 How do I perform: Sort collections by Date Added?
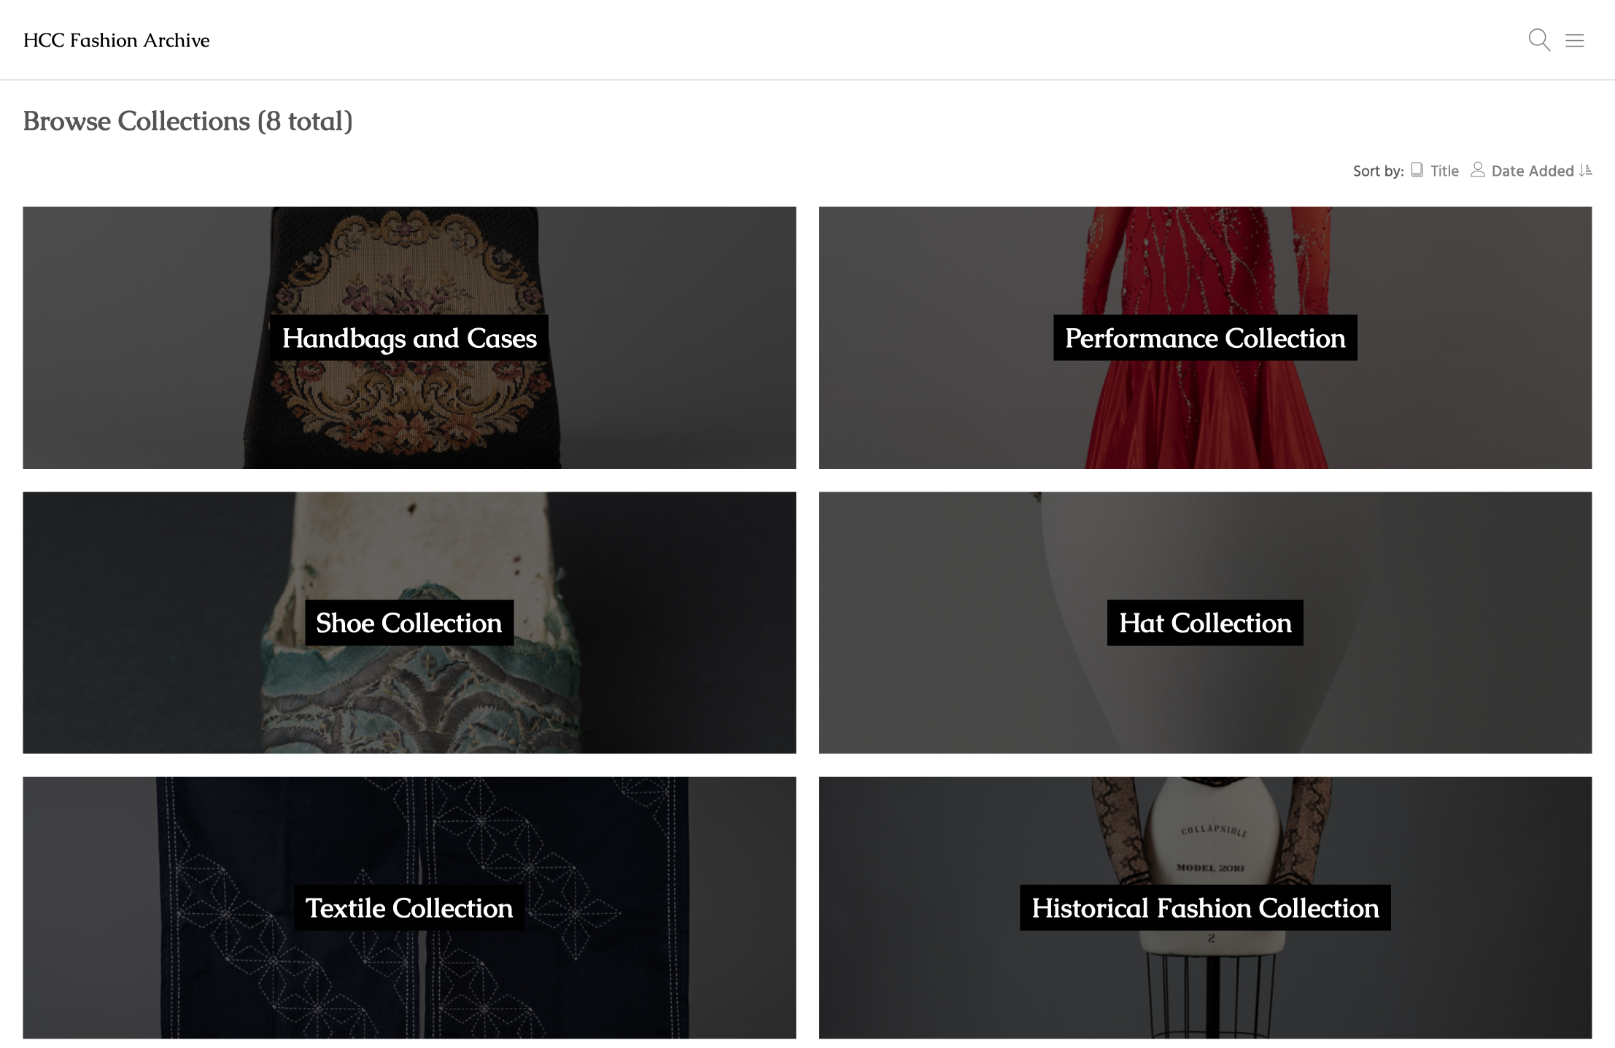coord(1532,171)
